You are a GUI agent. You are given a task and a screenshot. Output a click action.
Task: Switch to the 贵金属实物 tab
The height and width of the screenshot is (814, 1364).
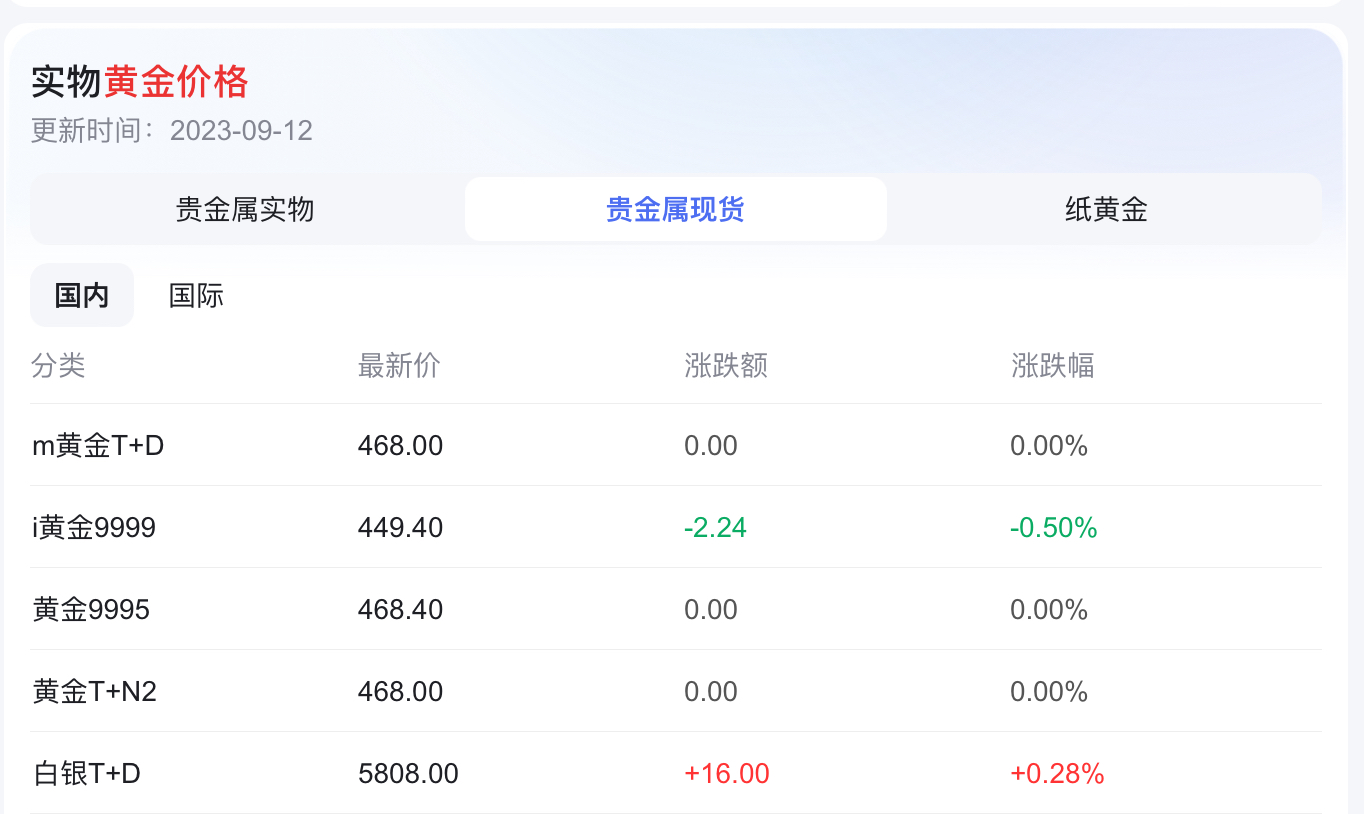click(246, 208)
